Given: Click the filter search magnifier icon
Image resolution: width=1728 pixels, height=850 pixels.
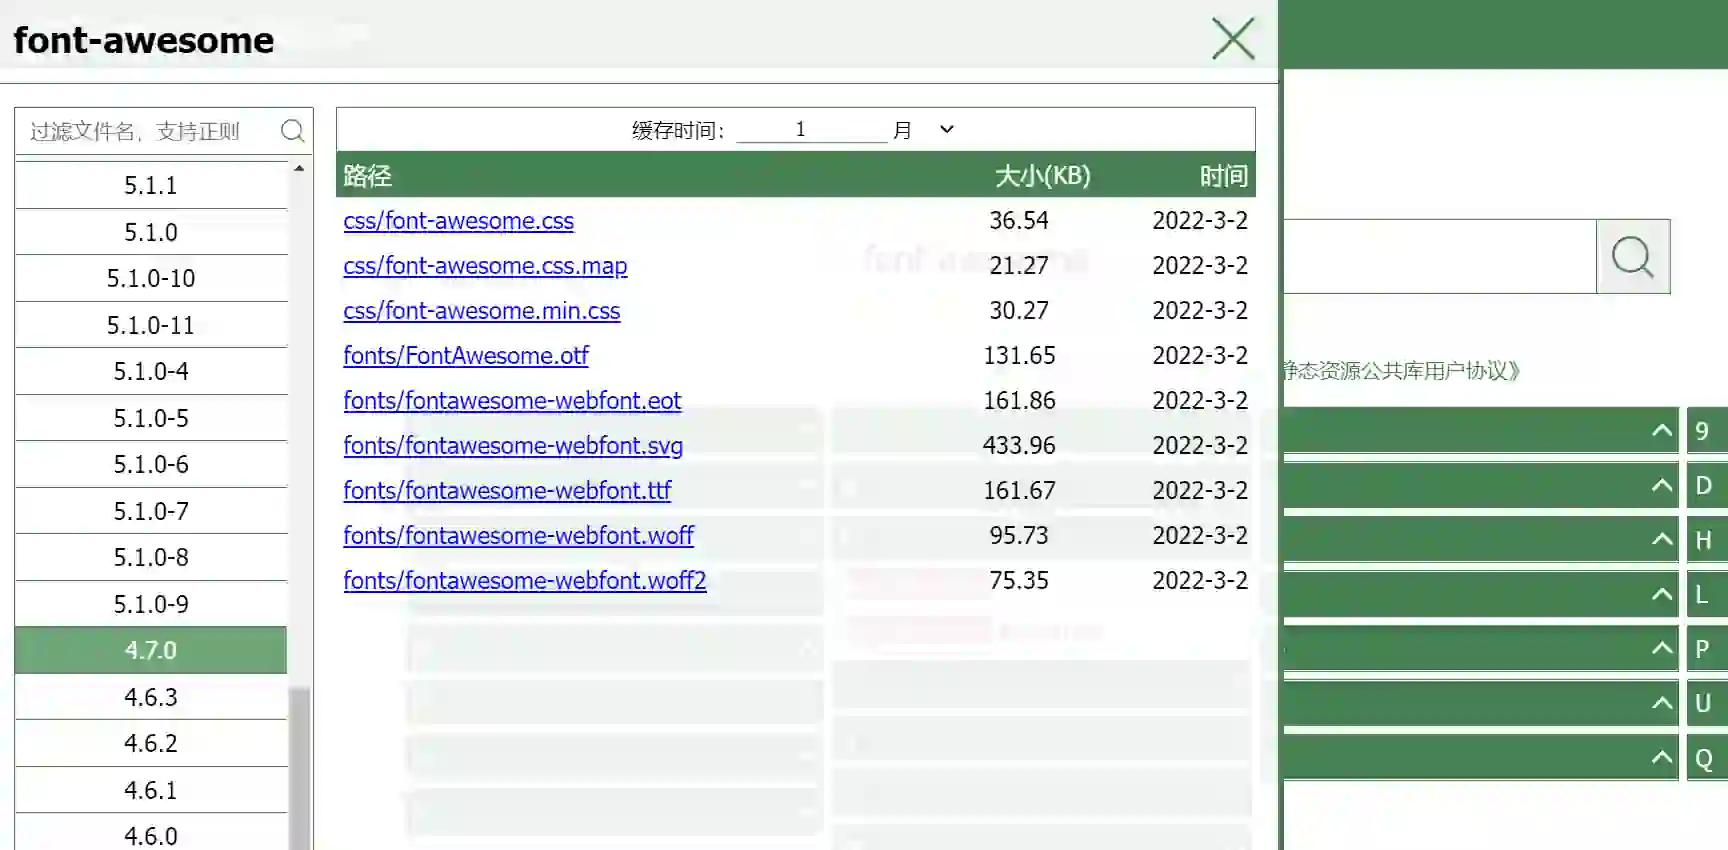Looking at the screenshot, I should click(x=292, y=131).
